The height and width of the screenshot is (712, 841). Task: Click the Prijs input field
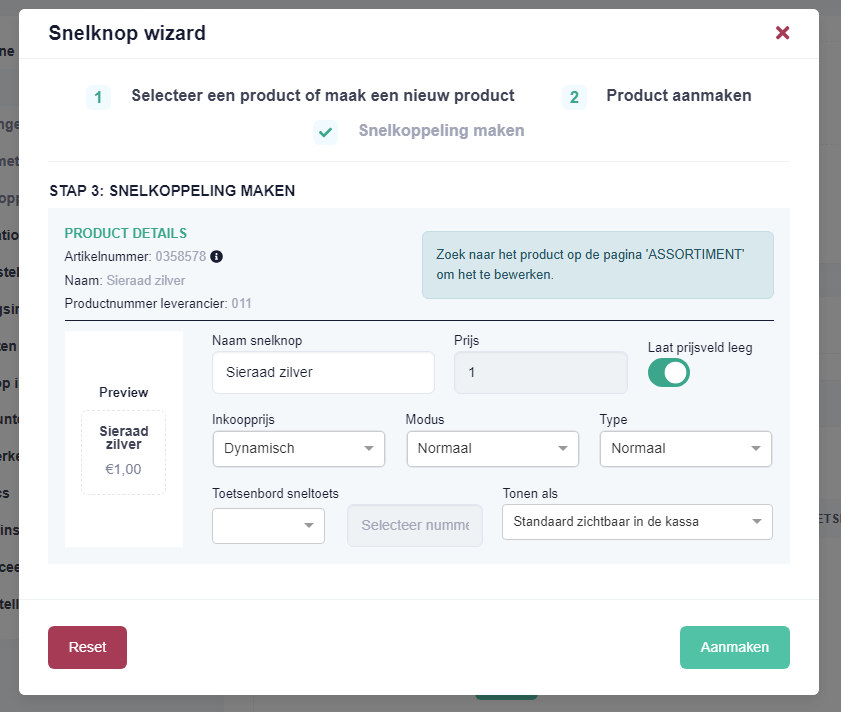541,372
